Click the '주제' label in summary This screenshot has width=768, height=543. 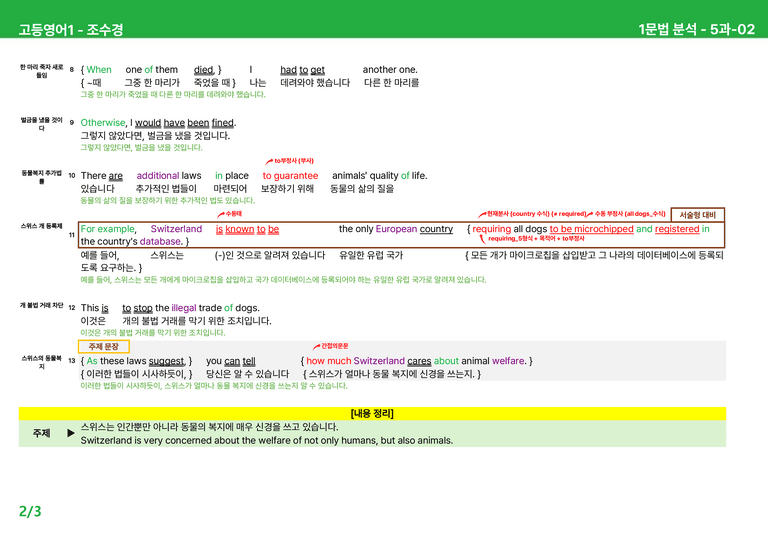(x=41, y=433)
